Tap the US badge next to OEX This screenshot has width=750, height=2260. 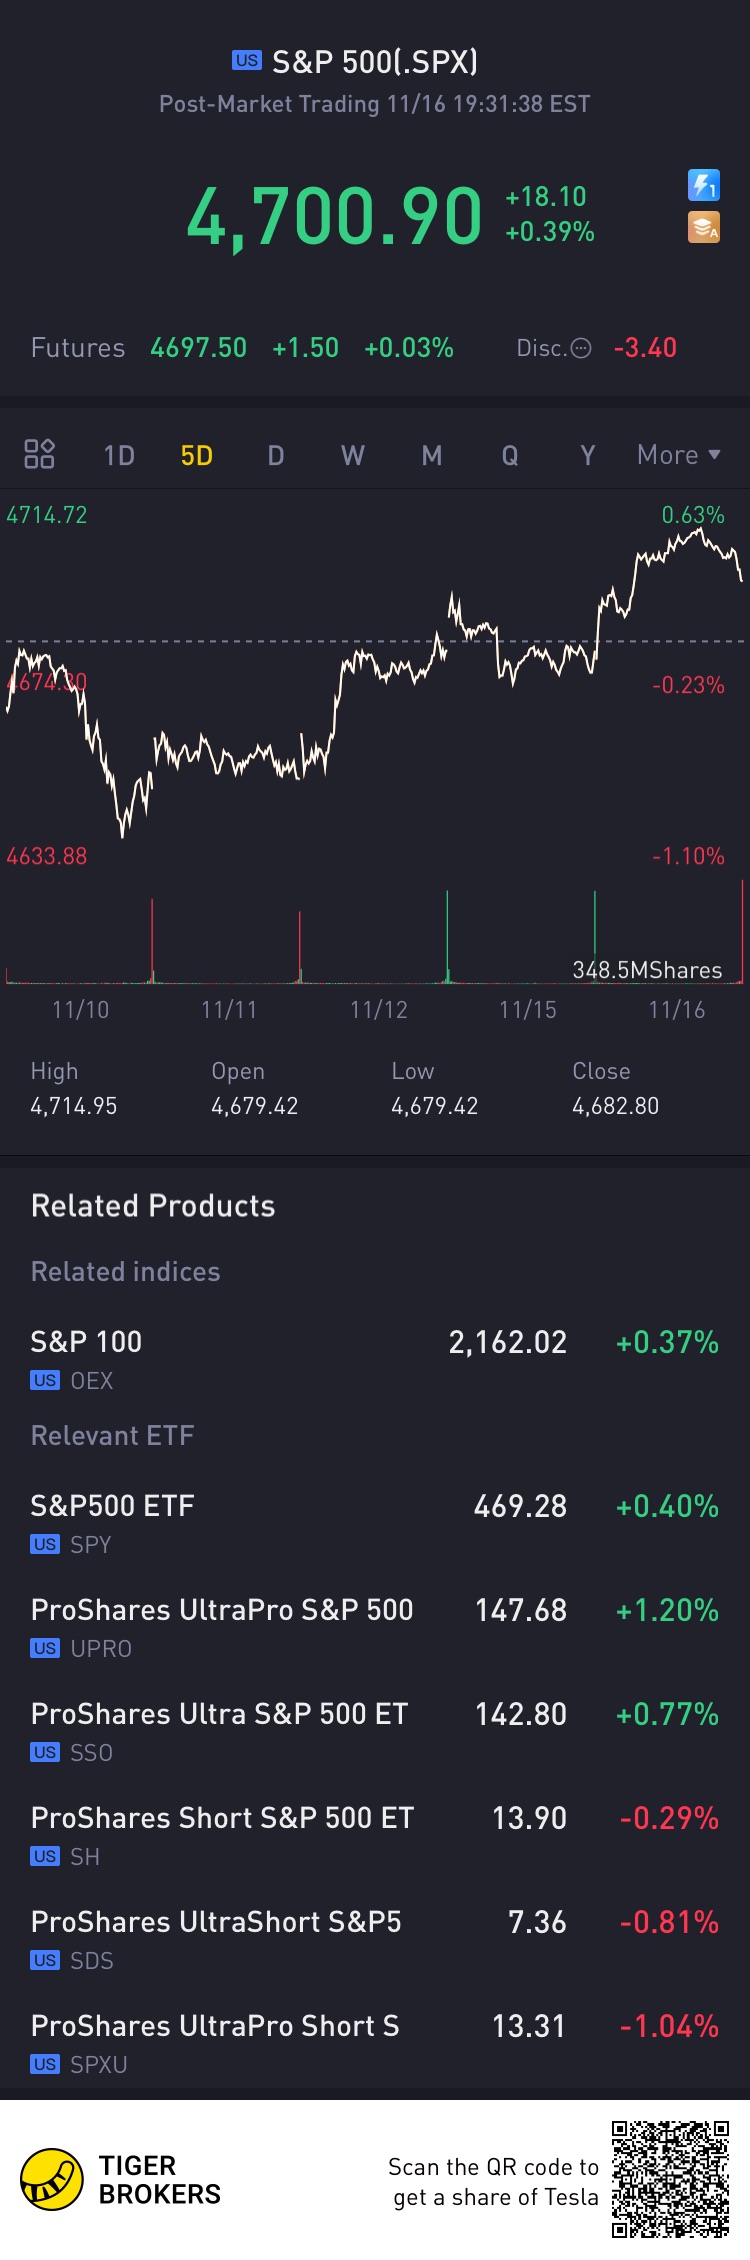pyautogui.click(x=45, y=1381)
